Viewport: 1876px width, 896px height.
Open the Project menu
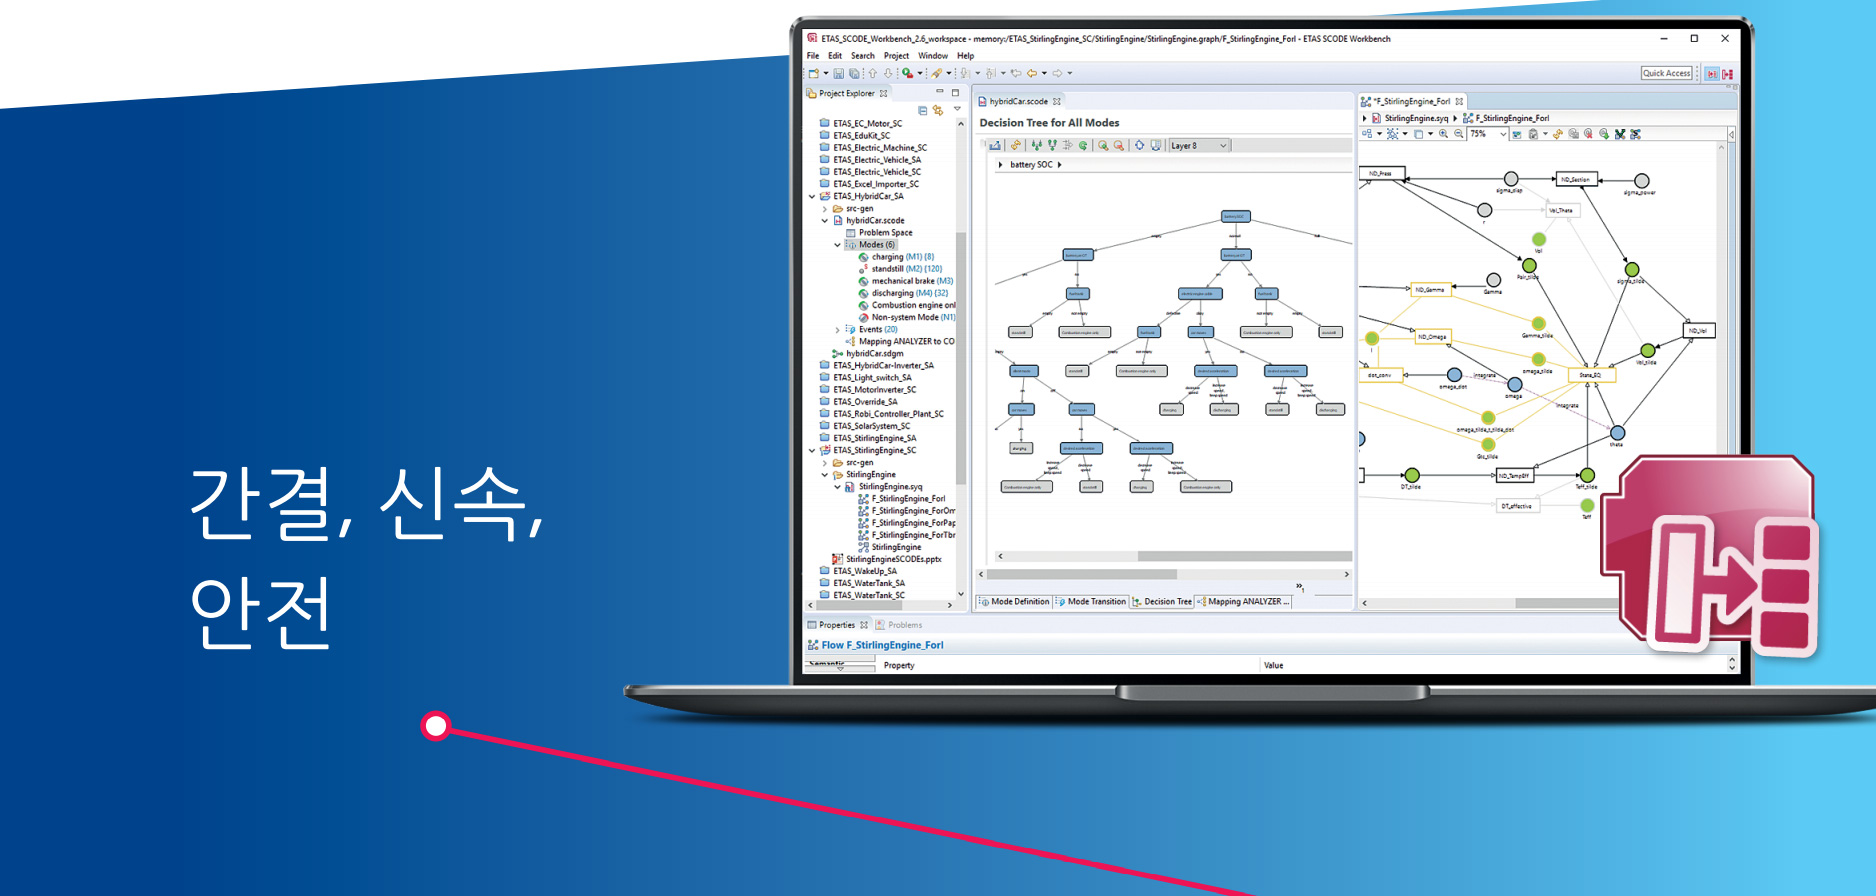pyautogui.click(x=897, y=56)
